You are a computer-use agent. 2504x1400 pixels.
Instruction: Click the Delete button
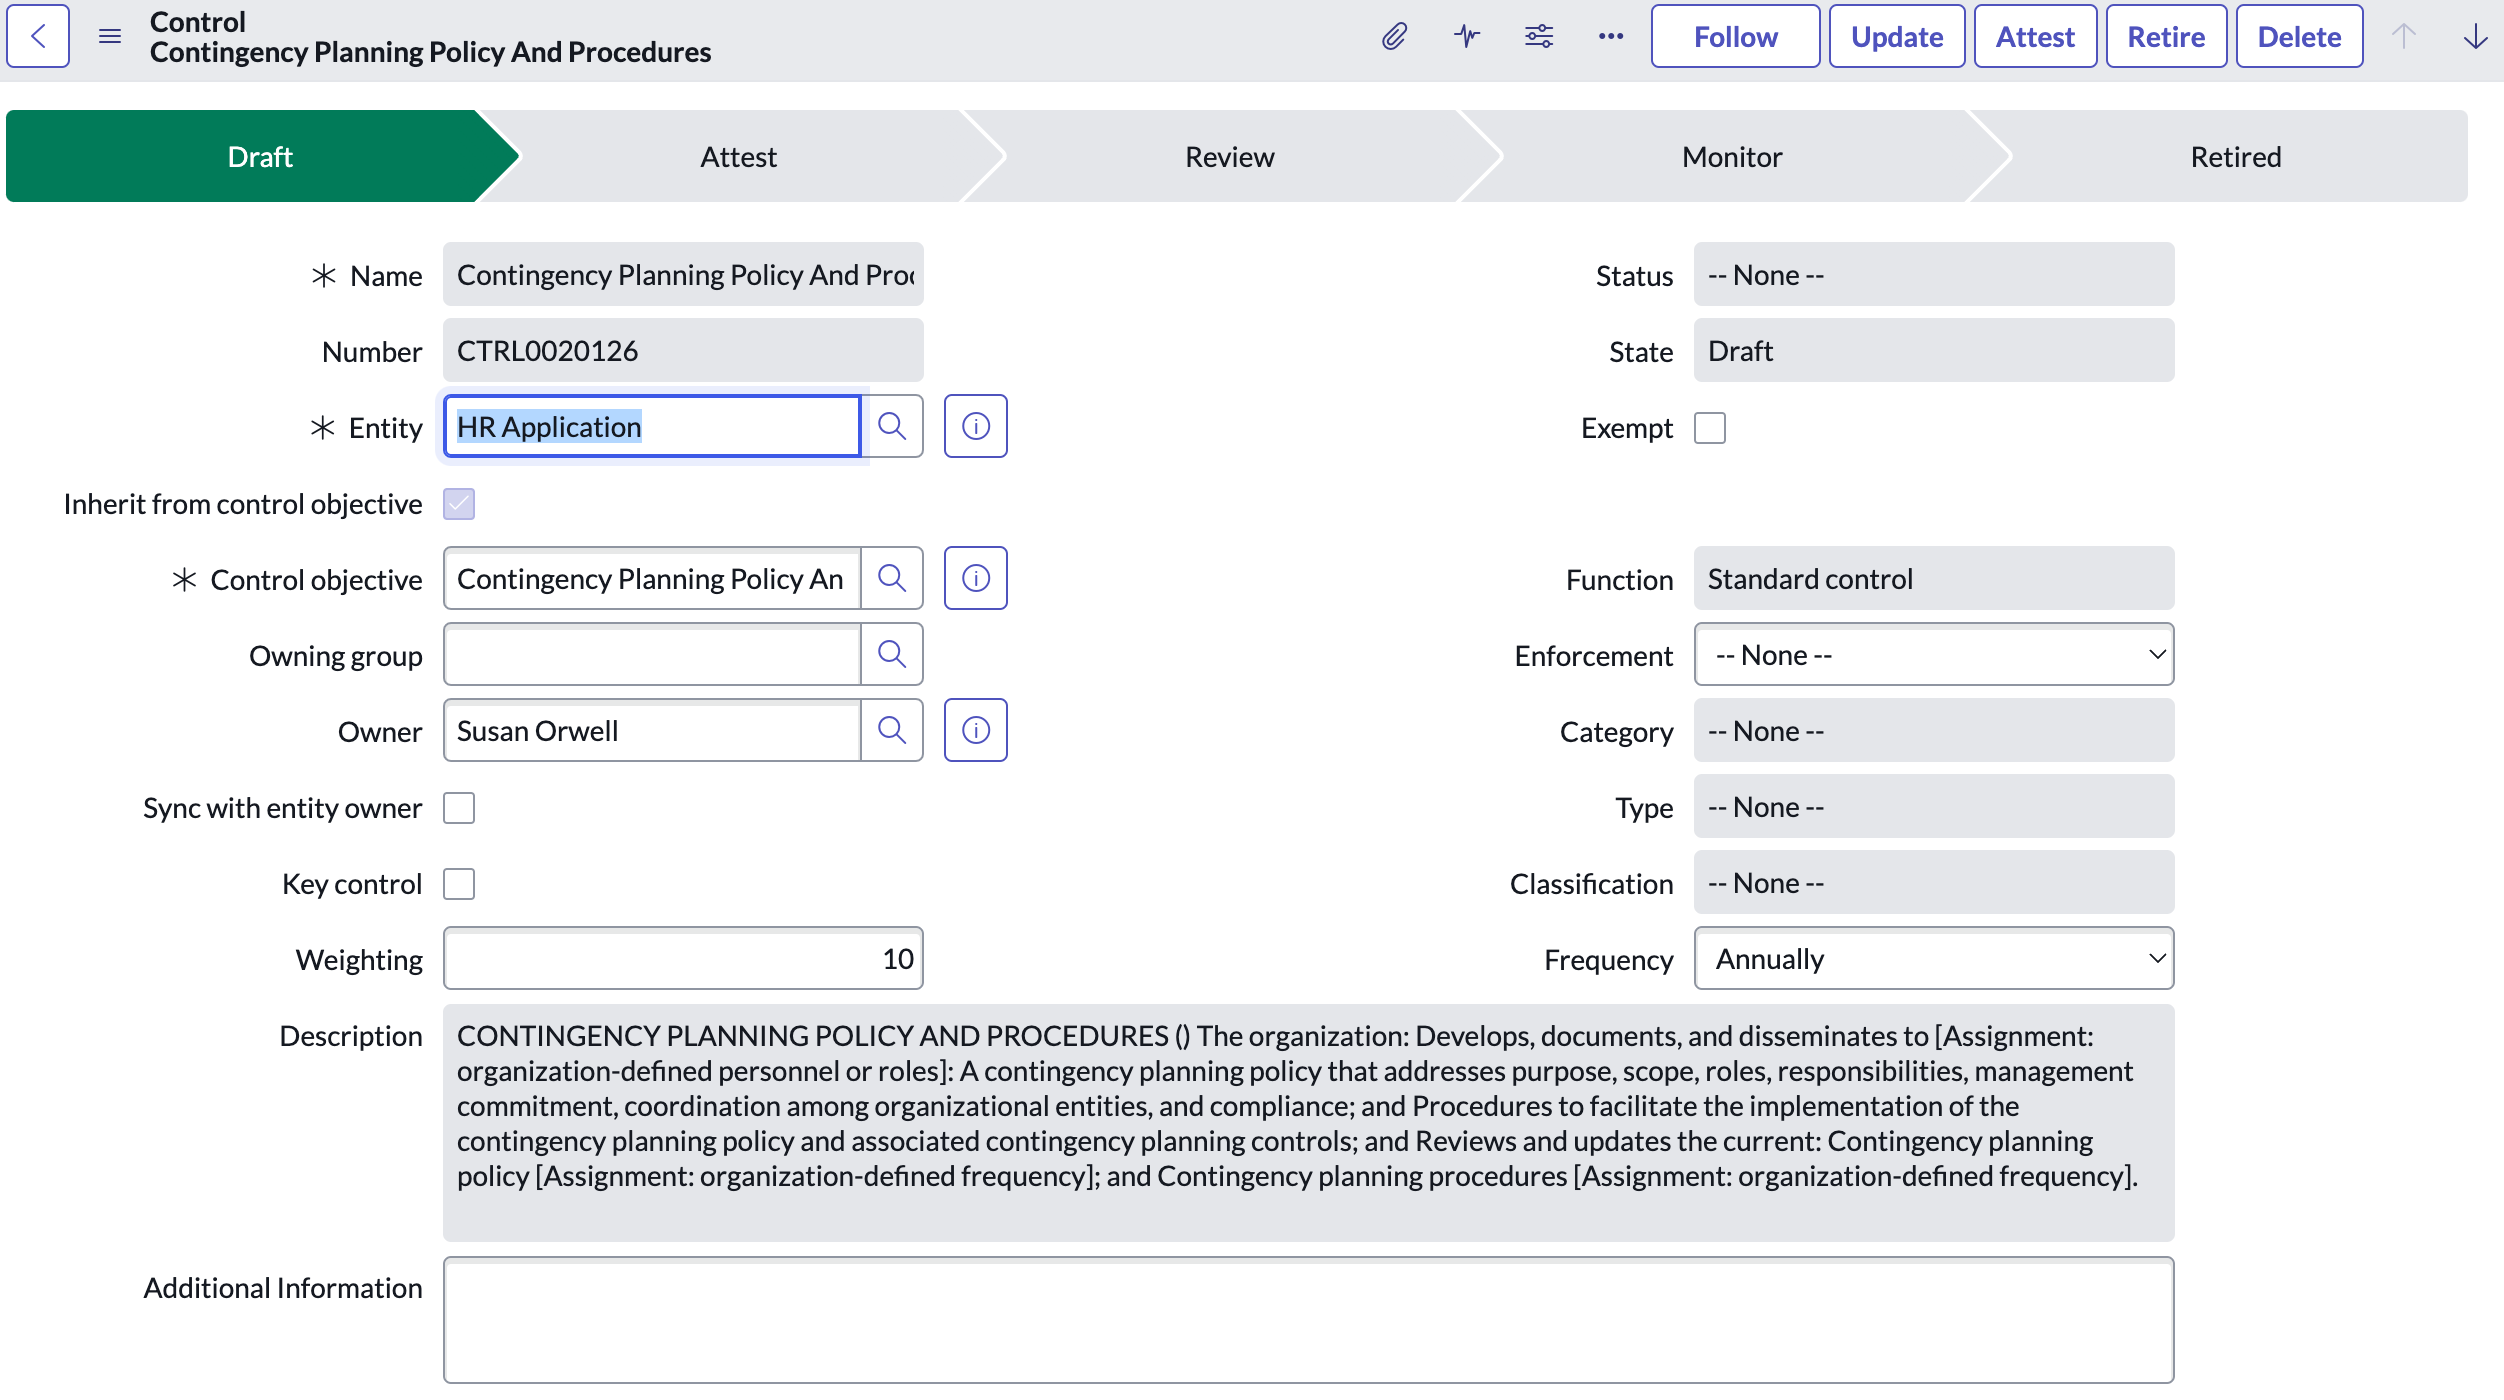2299,37
